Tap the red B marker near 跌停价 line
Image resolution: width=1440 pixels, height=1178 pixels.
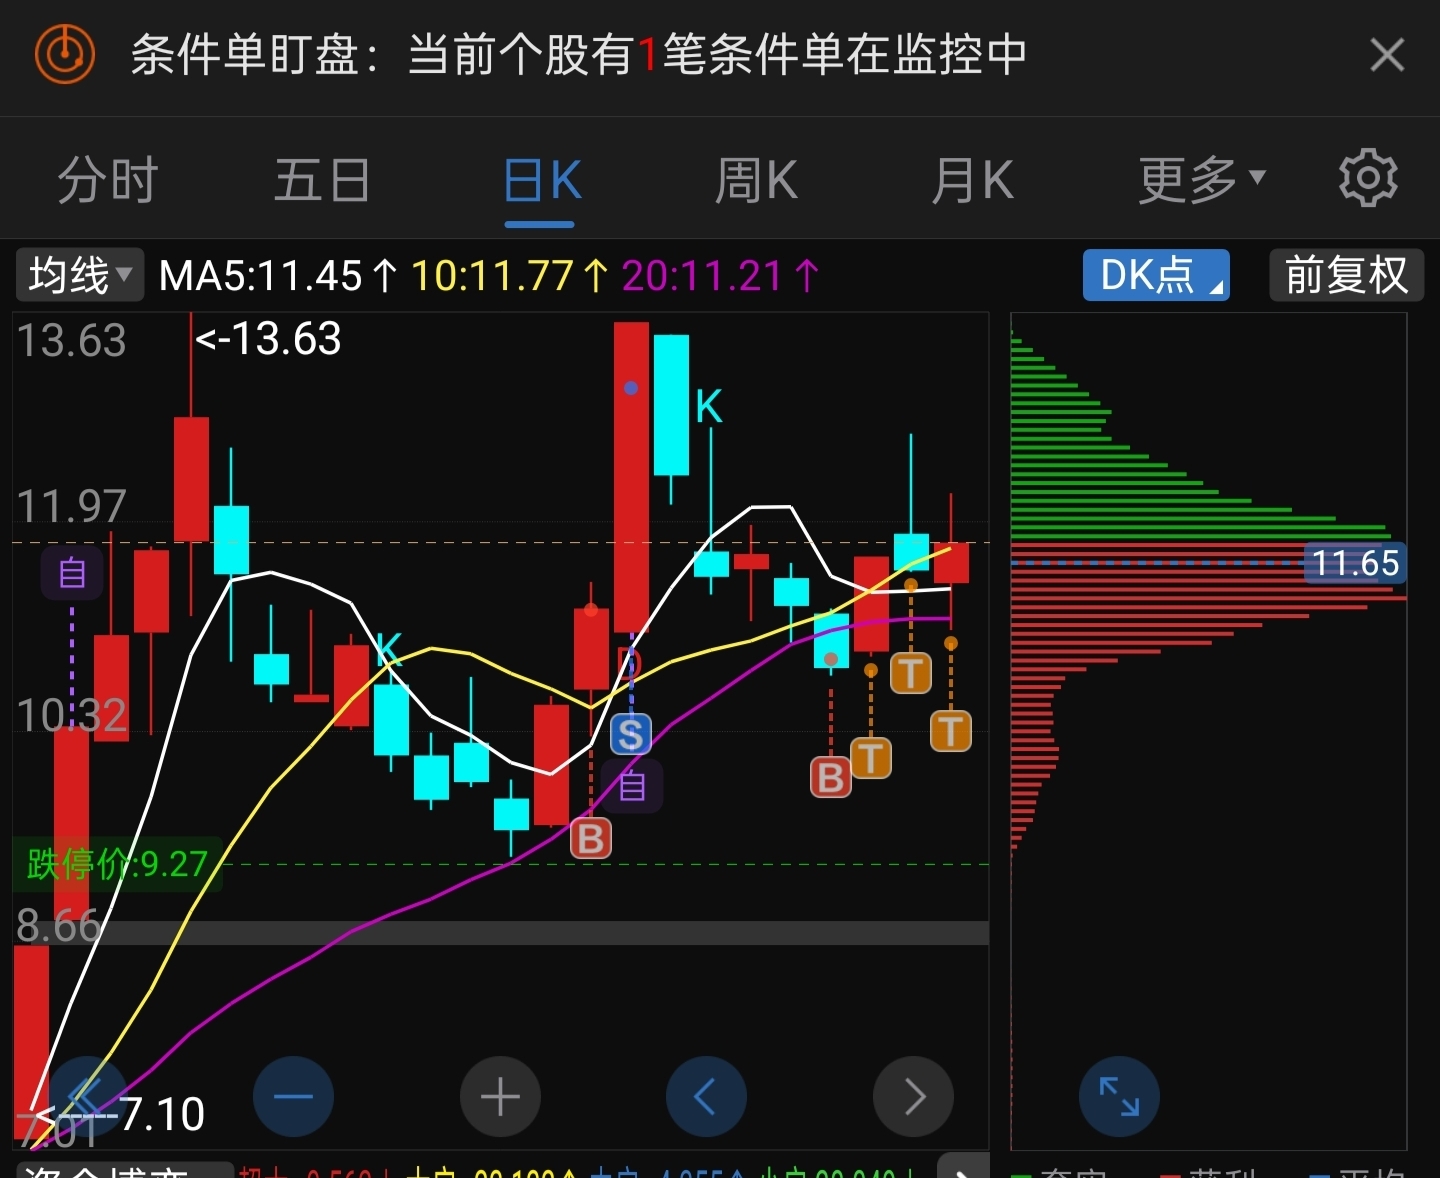point(591,839)
